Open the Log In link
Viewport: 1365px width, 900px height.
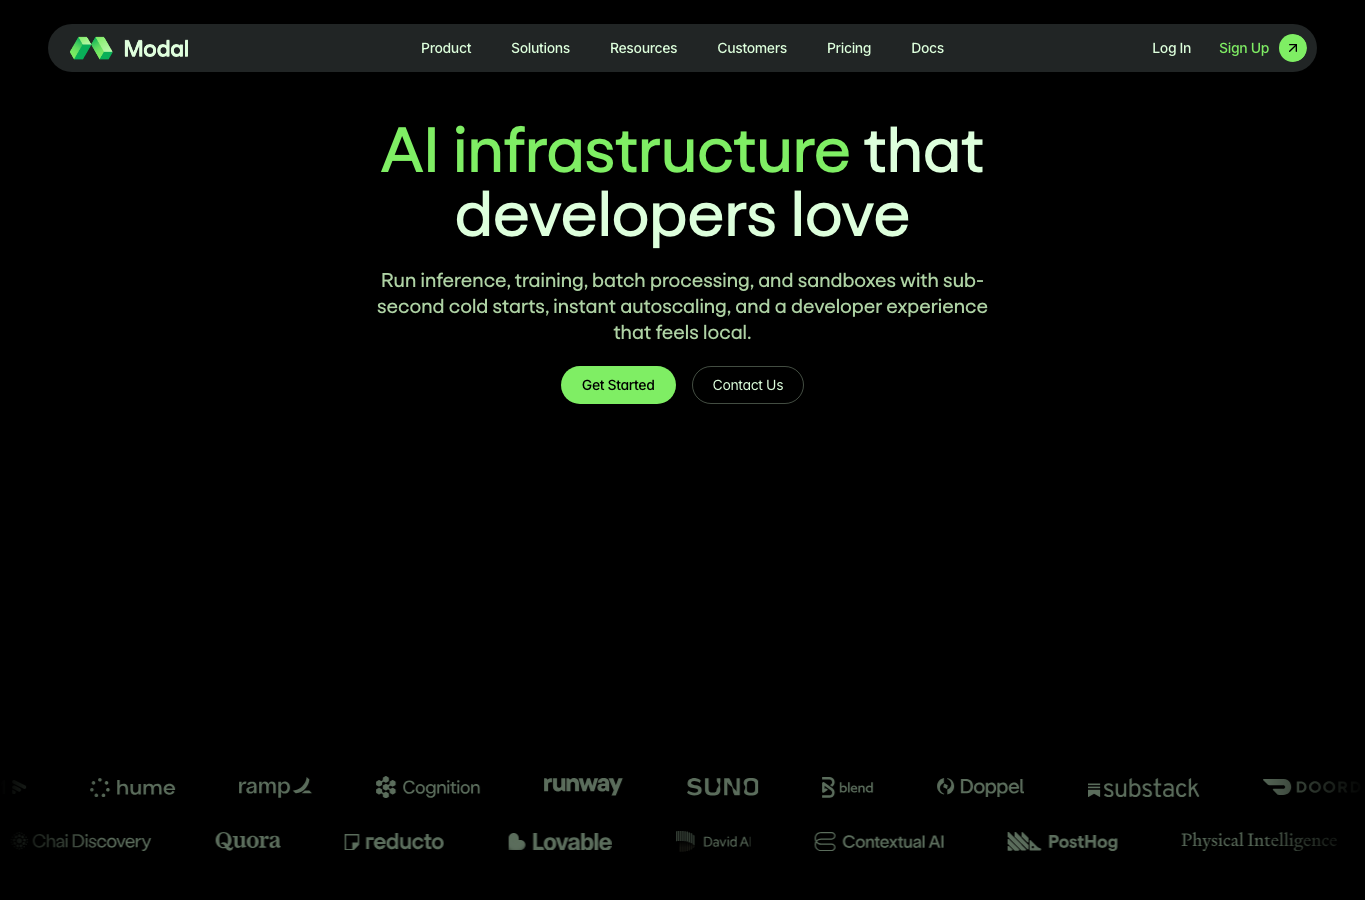(1171, 48)
